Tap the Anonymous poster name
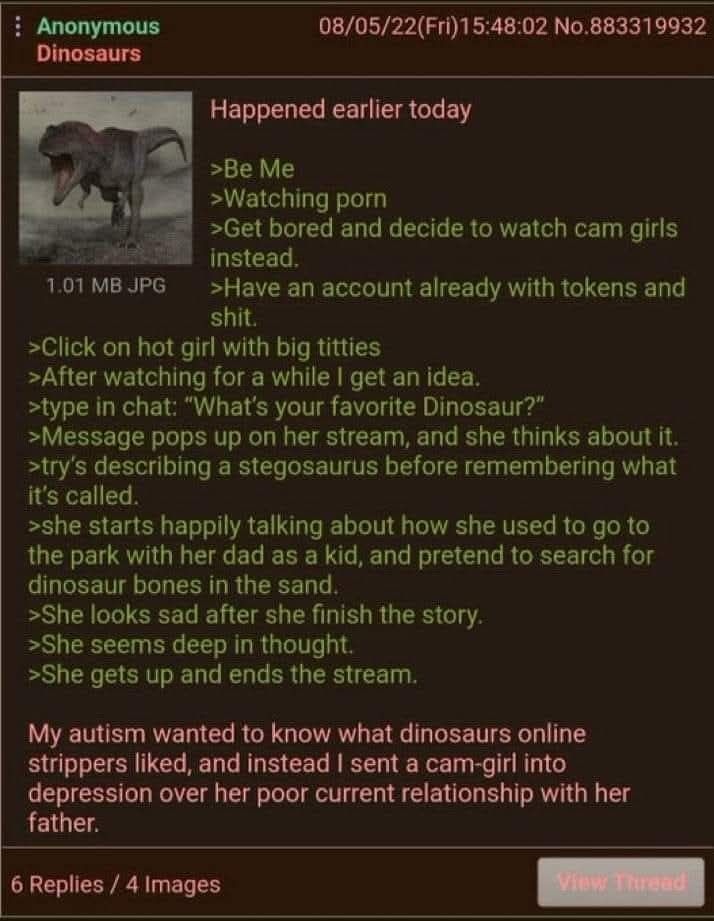The height and width of the screenshot is (921, 714). click(x=98, y=26)
